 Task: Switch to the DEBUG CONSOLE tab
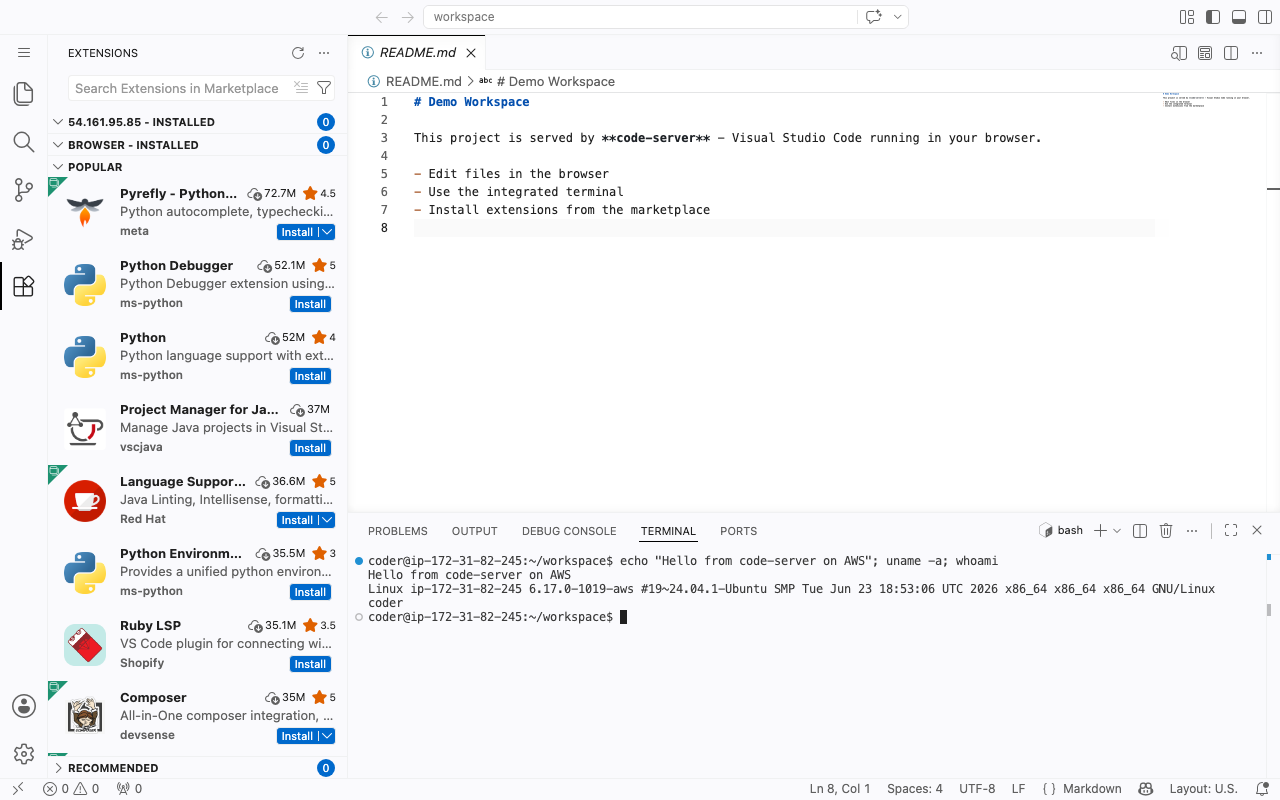(569, 531)
